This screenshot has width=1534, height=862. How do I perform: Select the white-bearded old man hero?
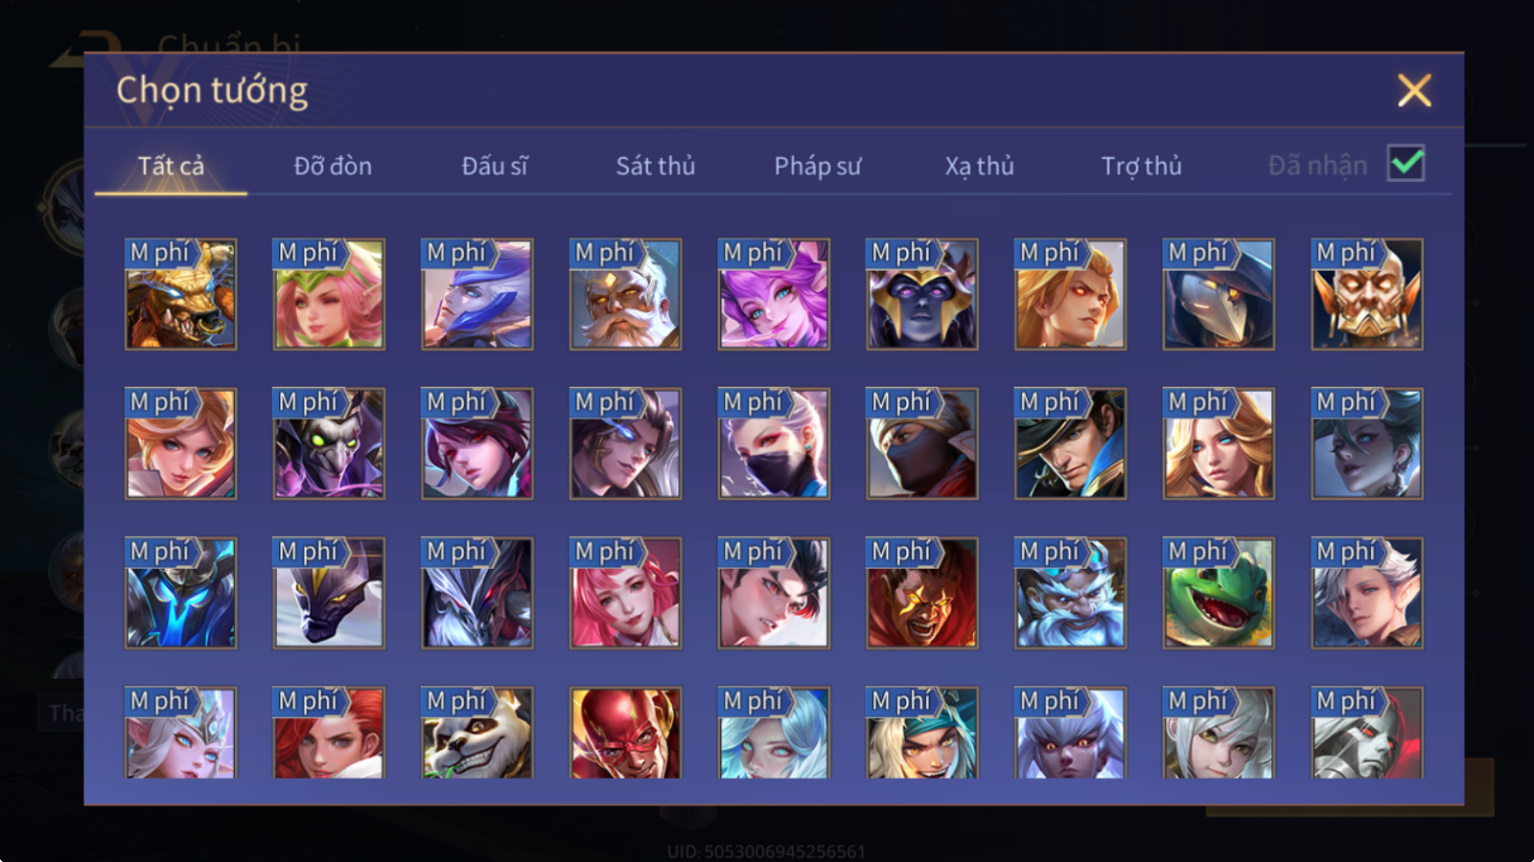coord(625,294)
